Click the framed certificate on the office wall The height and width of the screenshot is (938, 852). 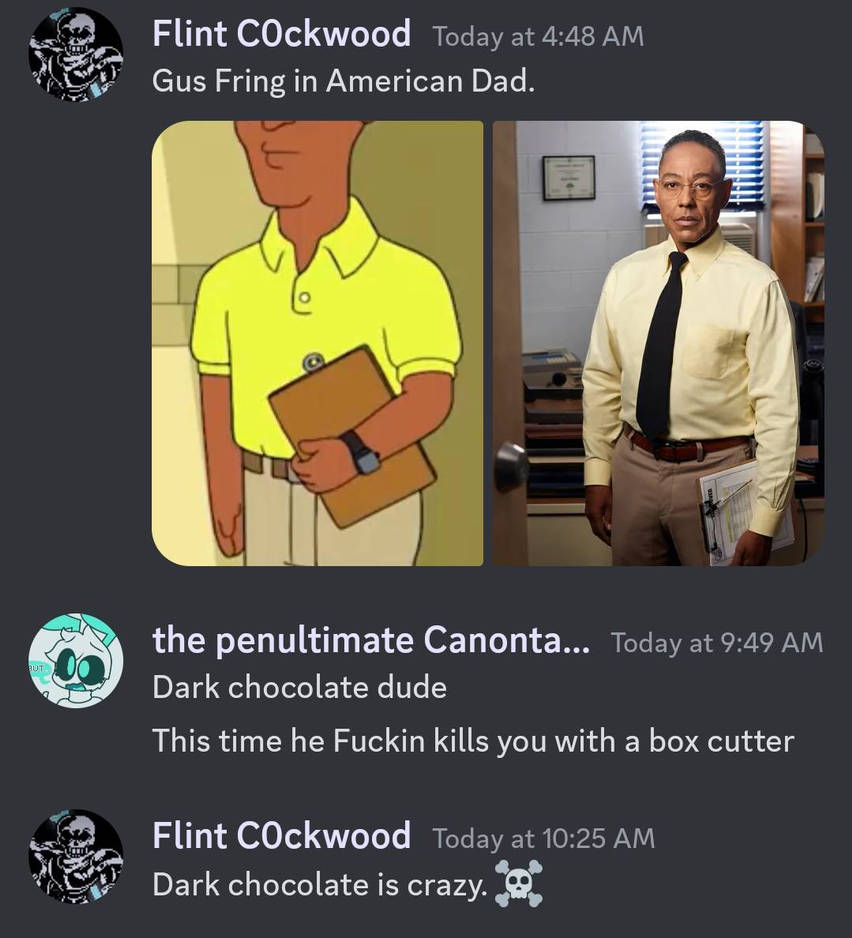tap(569, 178)
